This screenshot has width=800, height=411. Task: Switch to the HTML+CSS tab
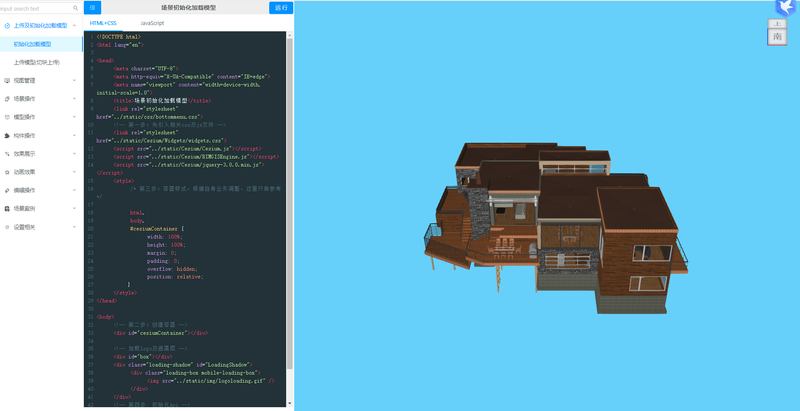pos(103,23)
